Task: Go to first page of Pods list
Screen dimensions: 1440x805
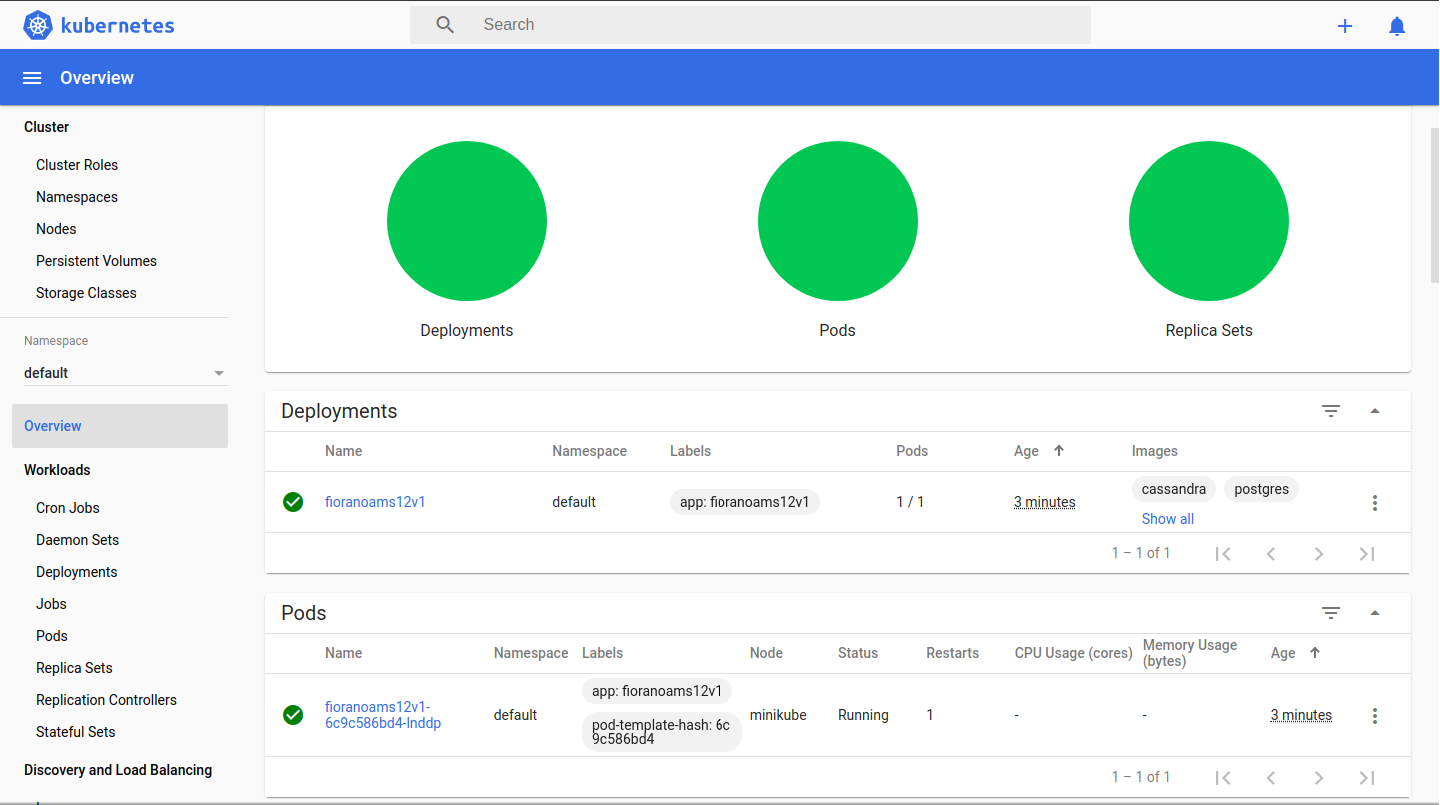Action: 1223,778
